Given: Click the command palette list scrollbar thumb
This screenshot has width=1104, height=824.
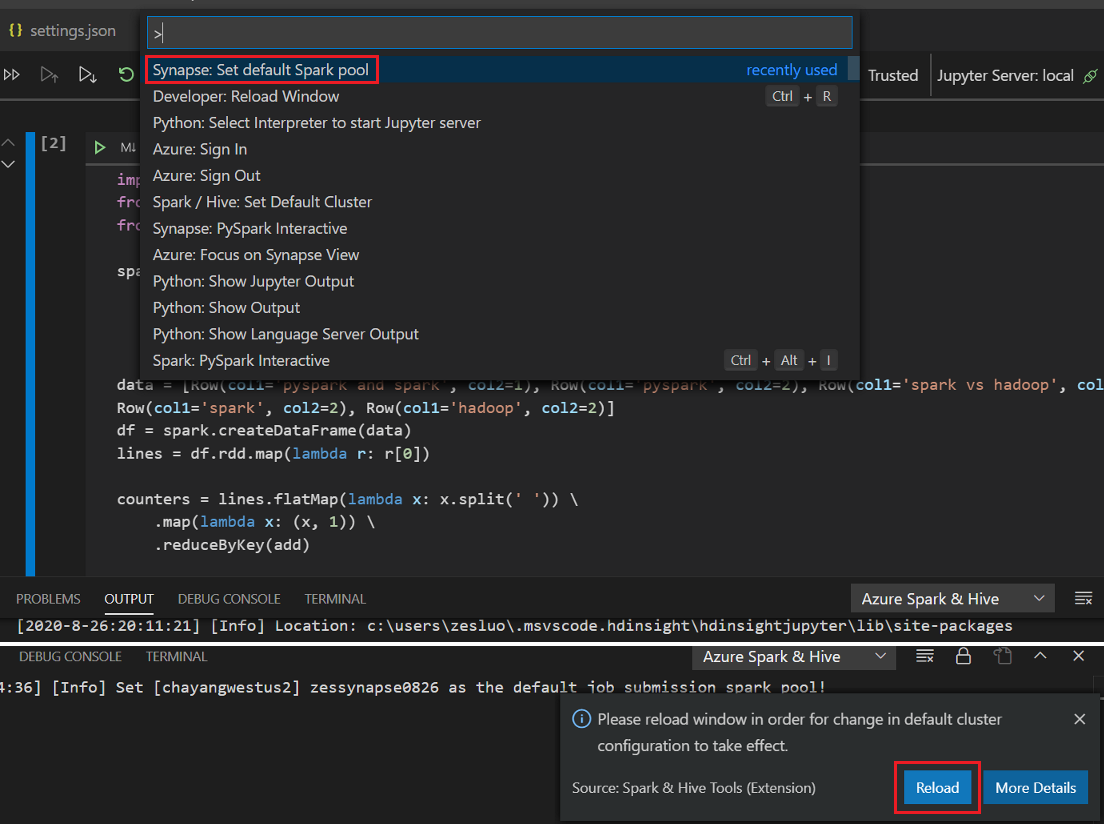Looking at the screenshot, I should coord(853,69).
